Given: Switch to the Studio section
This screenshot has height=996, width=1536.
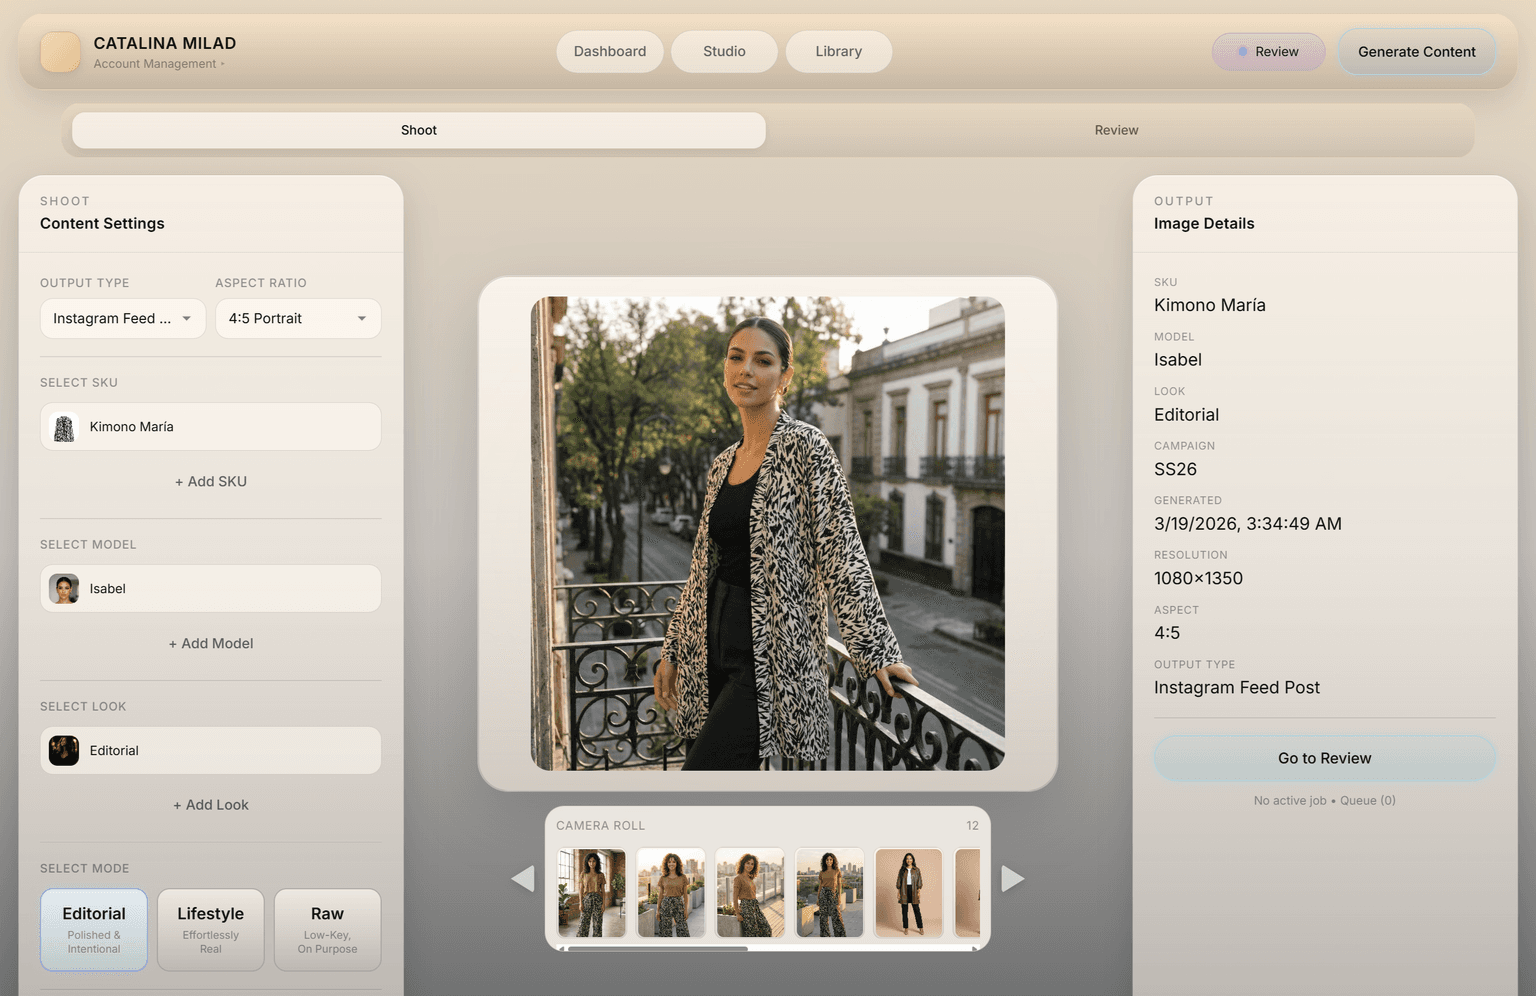Looking at the screenshot, I should [724, 51].
